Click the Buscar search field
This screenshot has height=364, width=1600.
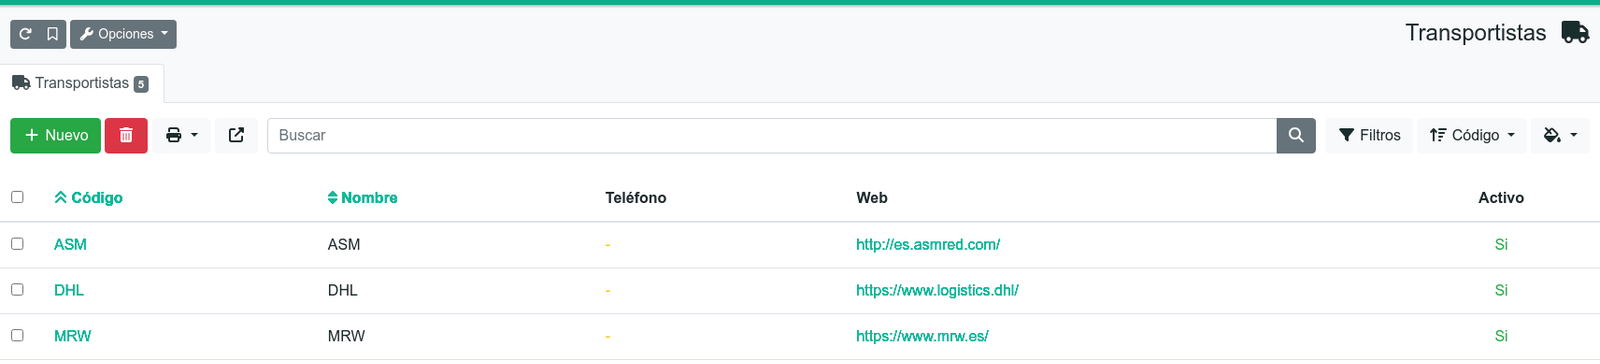(x=772, y=135)
